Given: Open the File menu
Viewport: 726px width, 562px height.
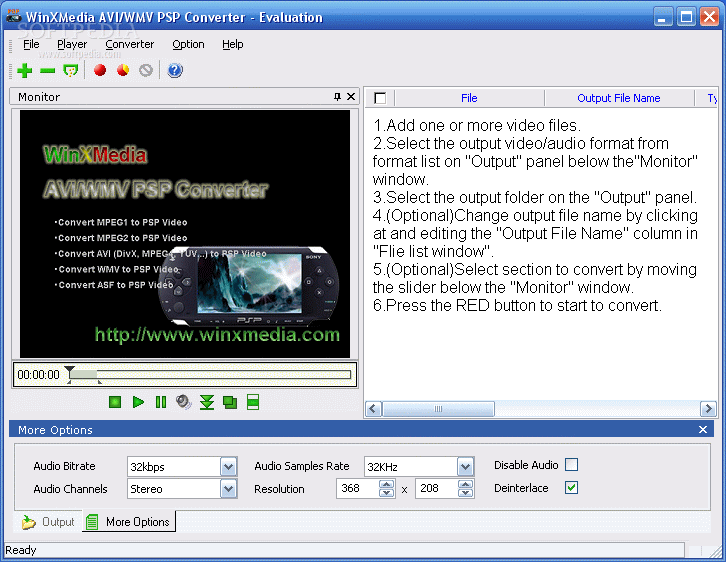Looking at the screenshot, I should [31, 44].
